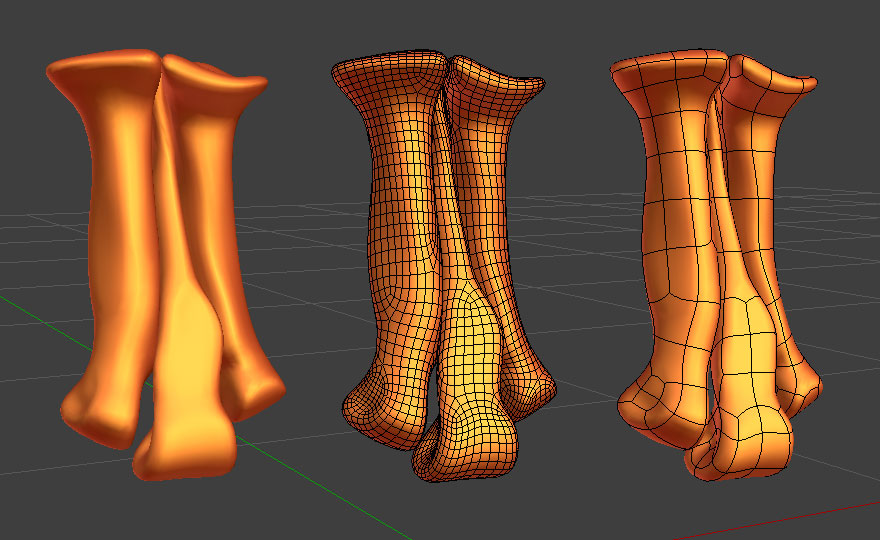This screenshot has width=880, height=540.
Task: Select the smooth-shaded bone model without wireframe
Action: click(168, 264)
